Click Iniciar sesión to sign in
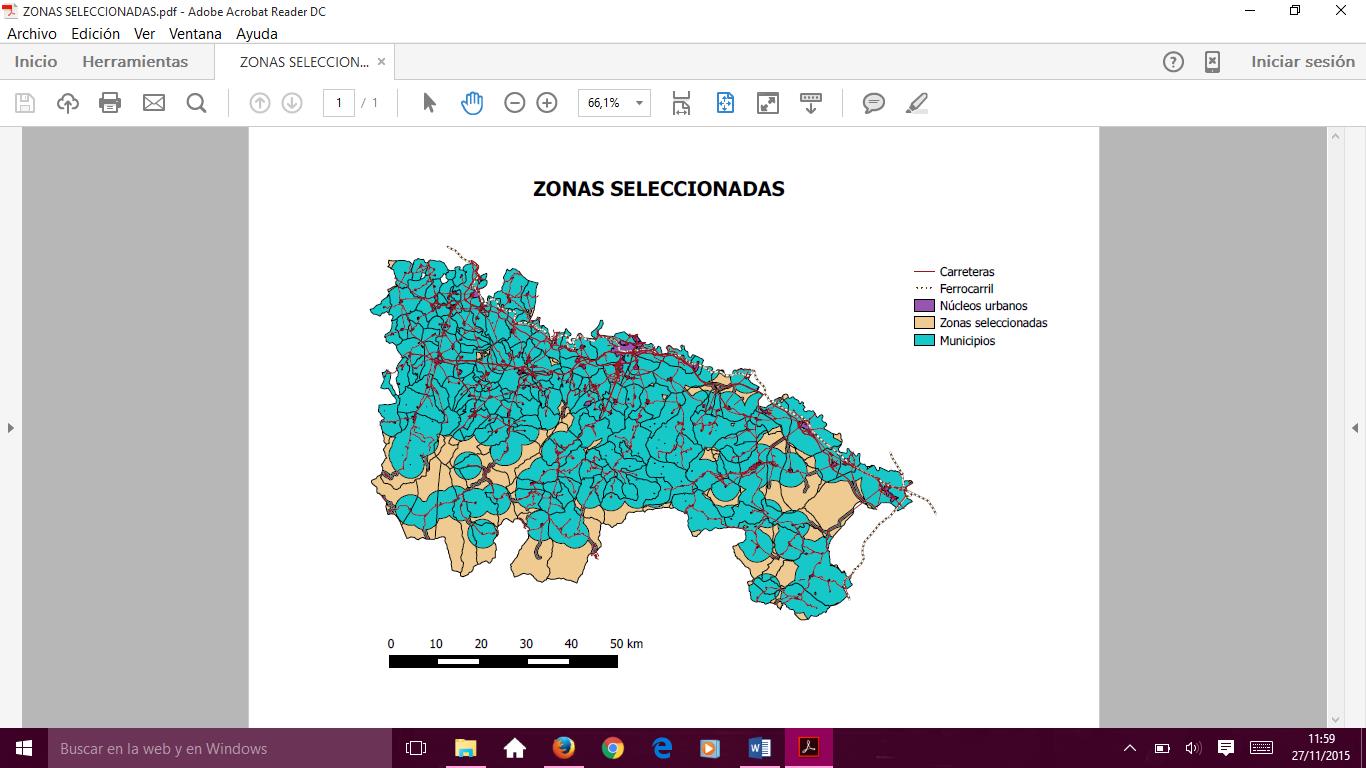 point(1302,62)
